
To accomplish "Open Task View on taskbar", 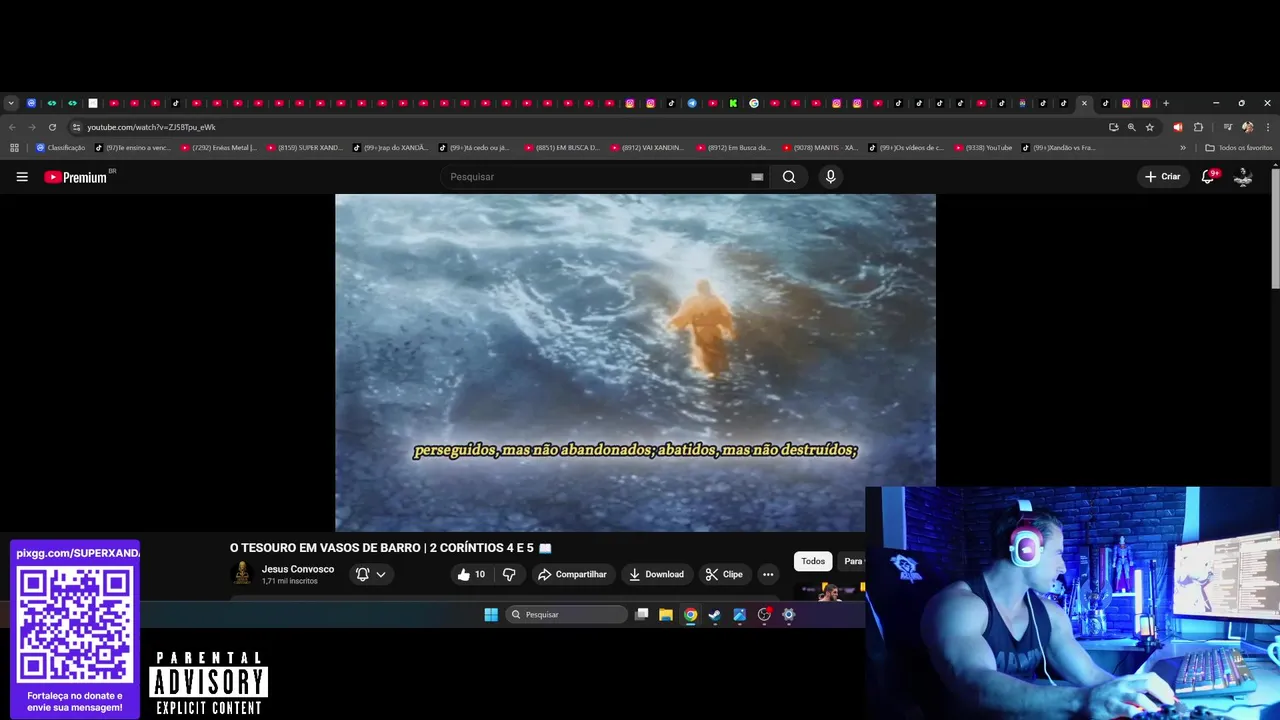I will pos(641,615).
